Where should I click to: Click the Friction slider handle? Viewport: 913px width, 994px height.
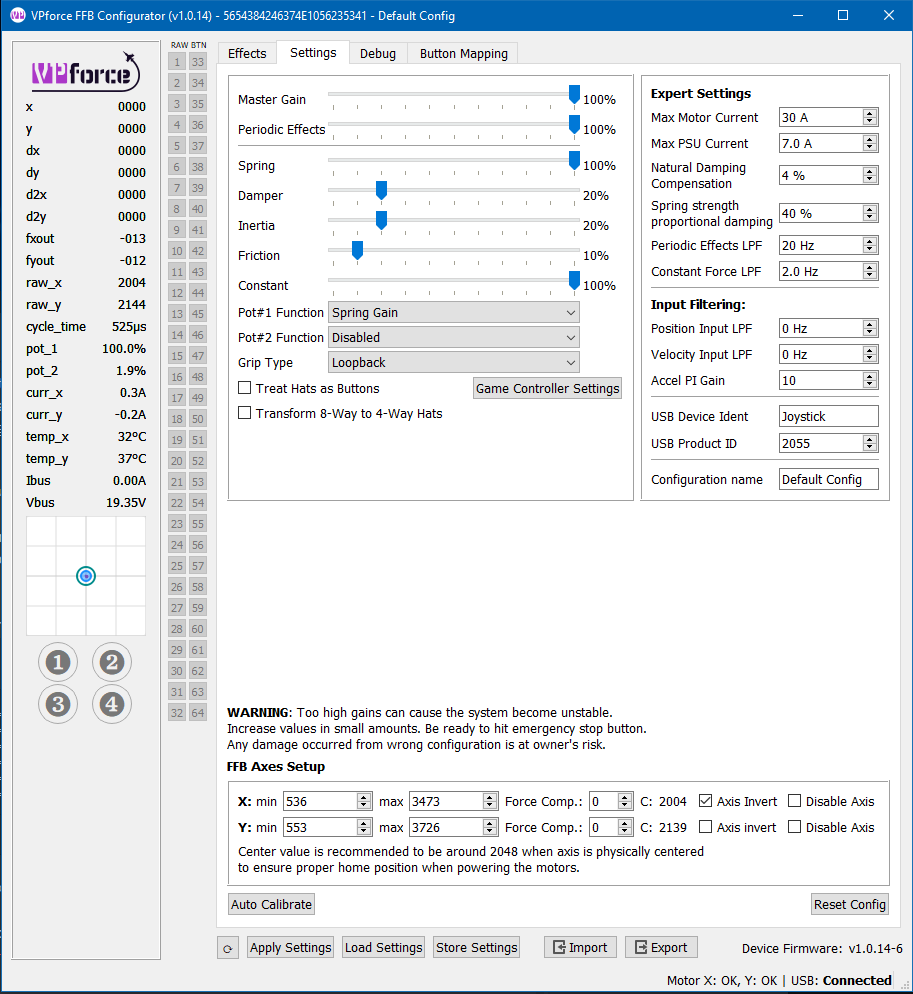pos(357,250)
